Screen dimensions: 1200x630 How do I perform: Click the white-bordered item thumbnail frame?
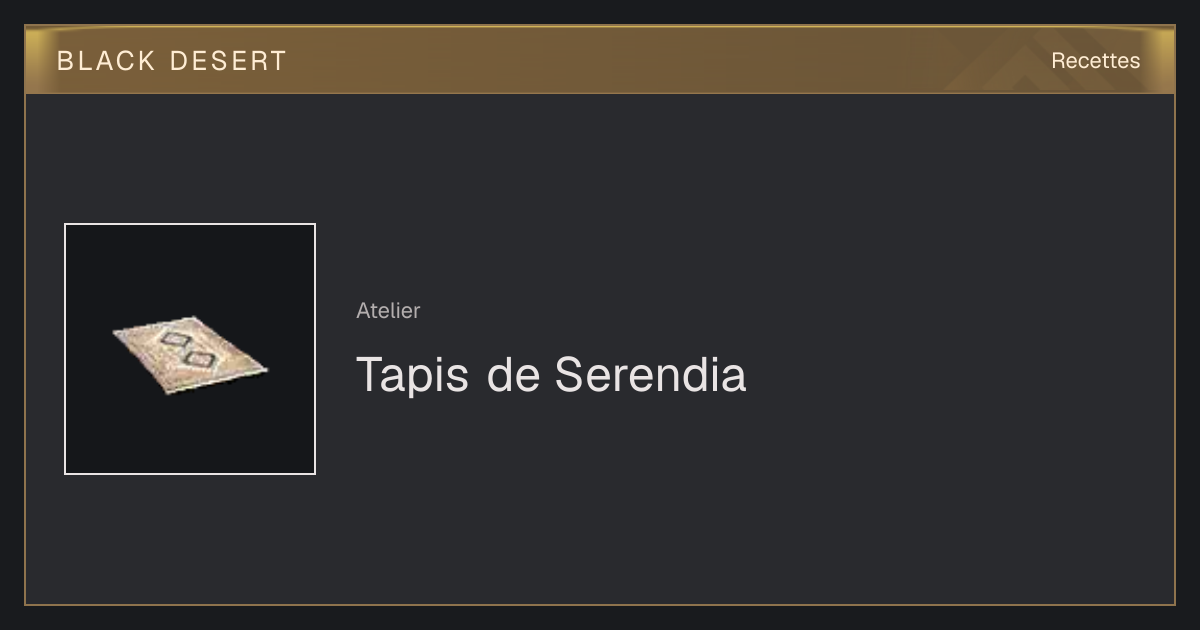pos(190,349)
